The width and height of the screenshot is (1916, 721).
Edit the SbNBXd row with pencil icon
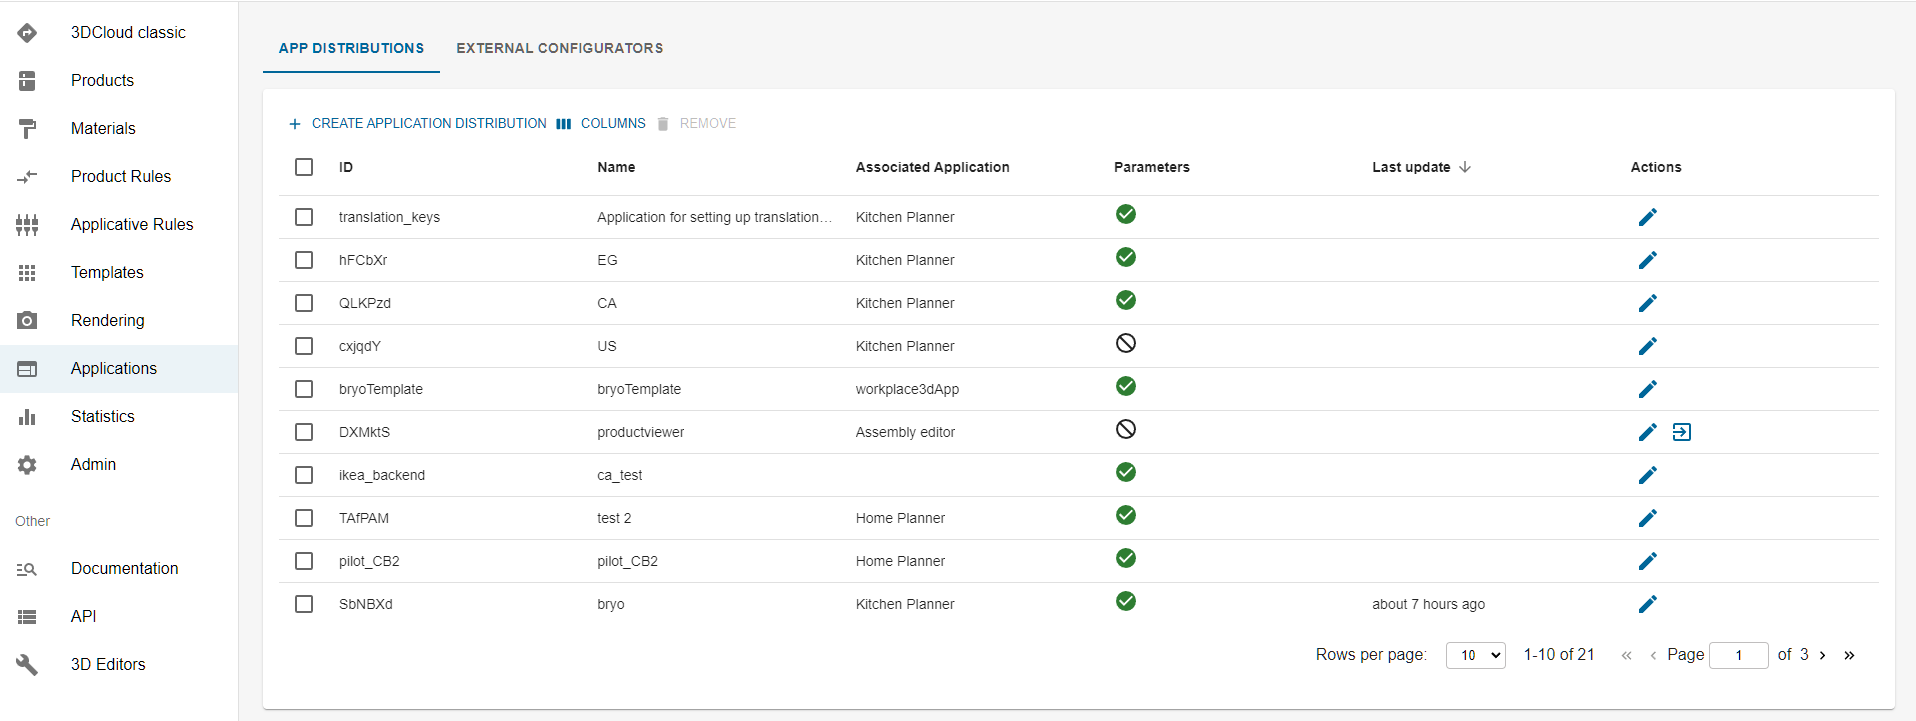(1648, 604)
